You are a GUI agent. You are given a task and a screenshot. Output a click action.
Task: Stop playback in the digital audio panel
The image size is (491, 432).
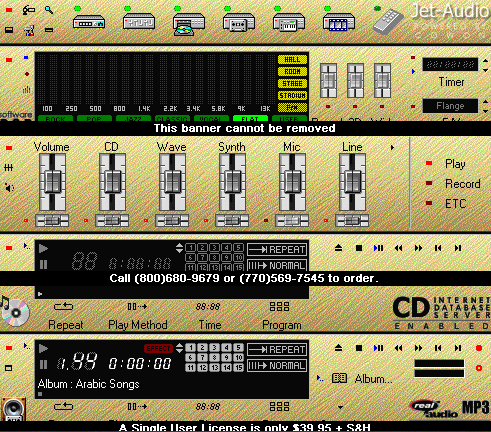(x=359, y=348)
